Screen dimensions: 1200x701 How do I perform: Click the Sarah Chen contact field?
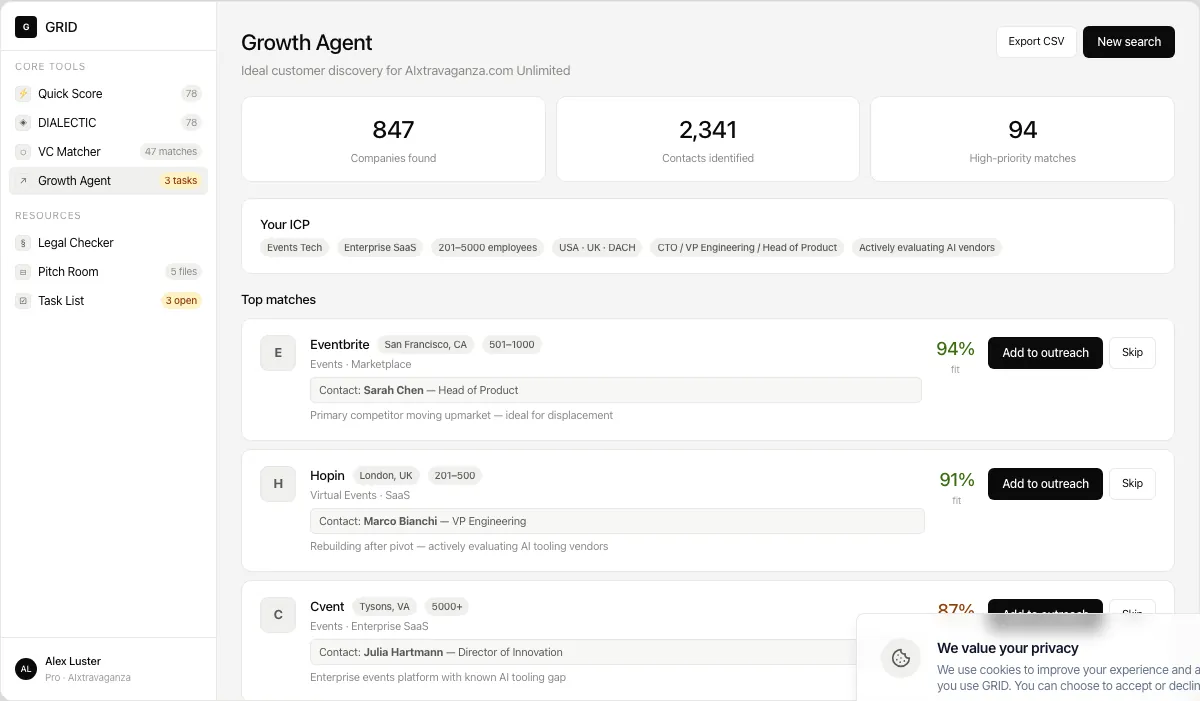point(616,390)
